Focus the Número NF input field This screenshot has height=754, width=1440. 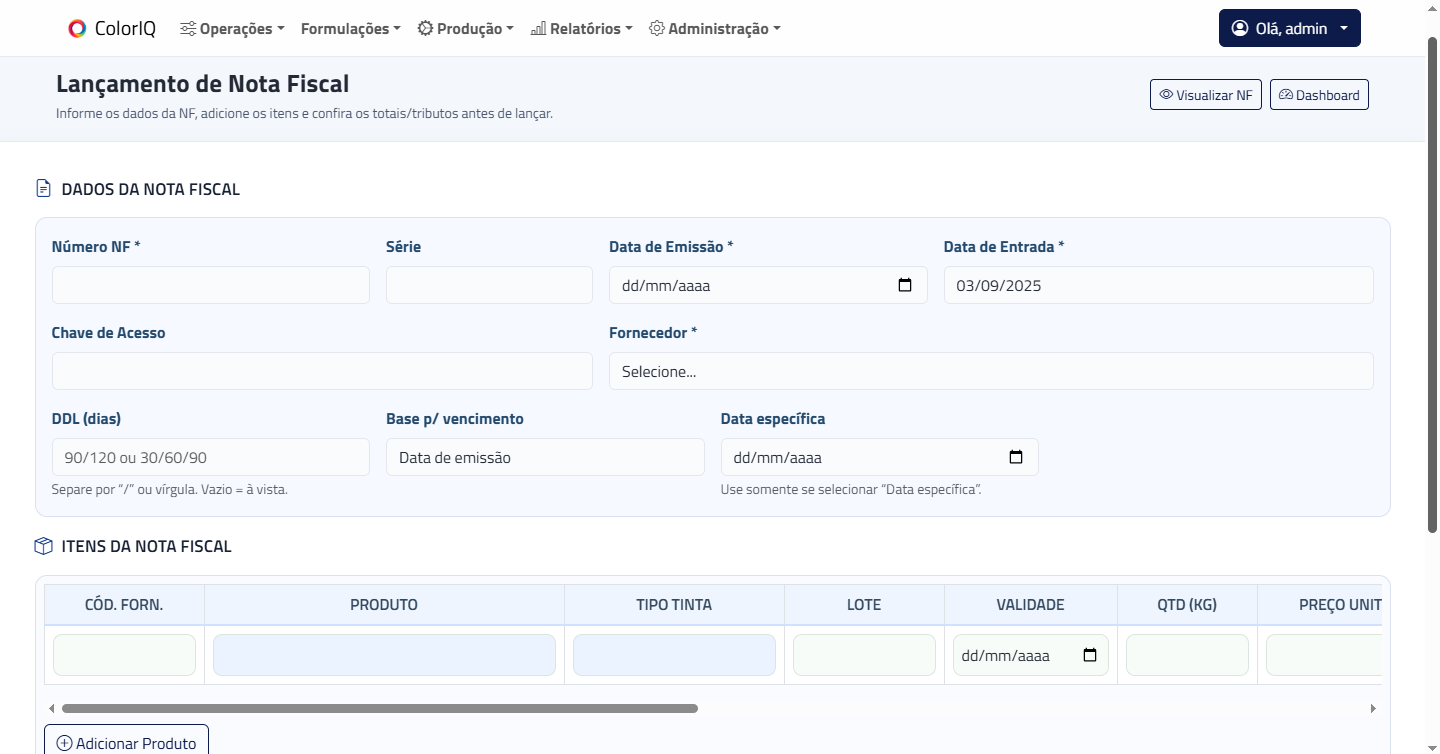[211, 285]
